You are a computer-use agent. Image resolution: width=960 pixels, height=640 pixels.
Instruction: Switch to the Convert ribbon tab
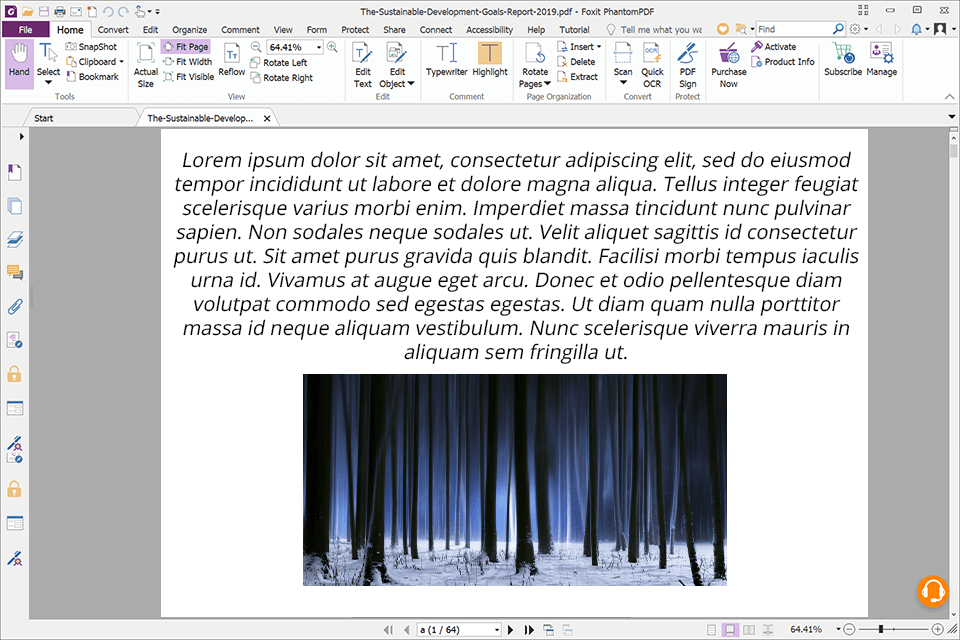coord(113,29)
